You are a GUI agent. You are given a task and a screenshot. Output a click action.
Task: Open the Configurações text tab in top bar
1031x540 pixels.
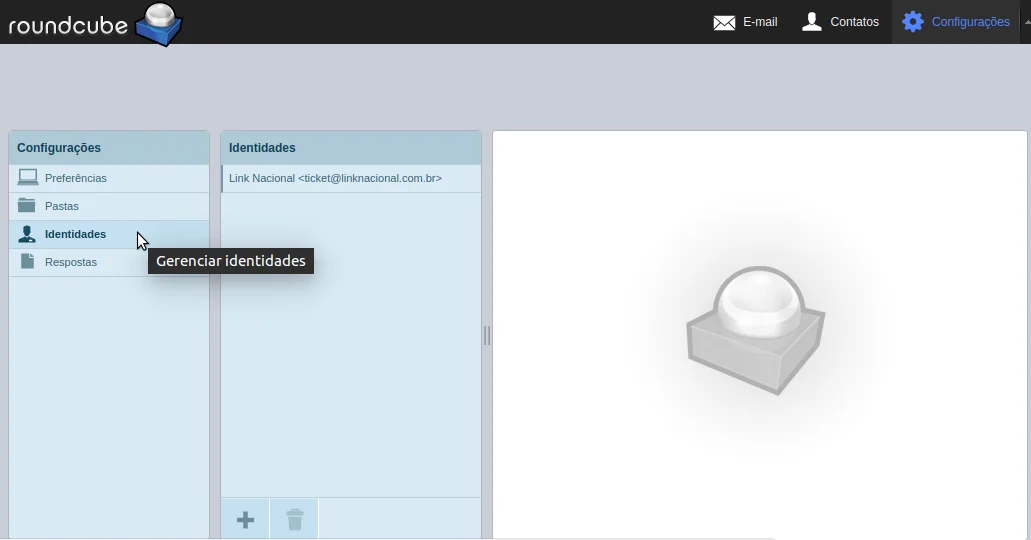[970, 22]
